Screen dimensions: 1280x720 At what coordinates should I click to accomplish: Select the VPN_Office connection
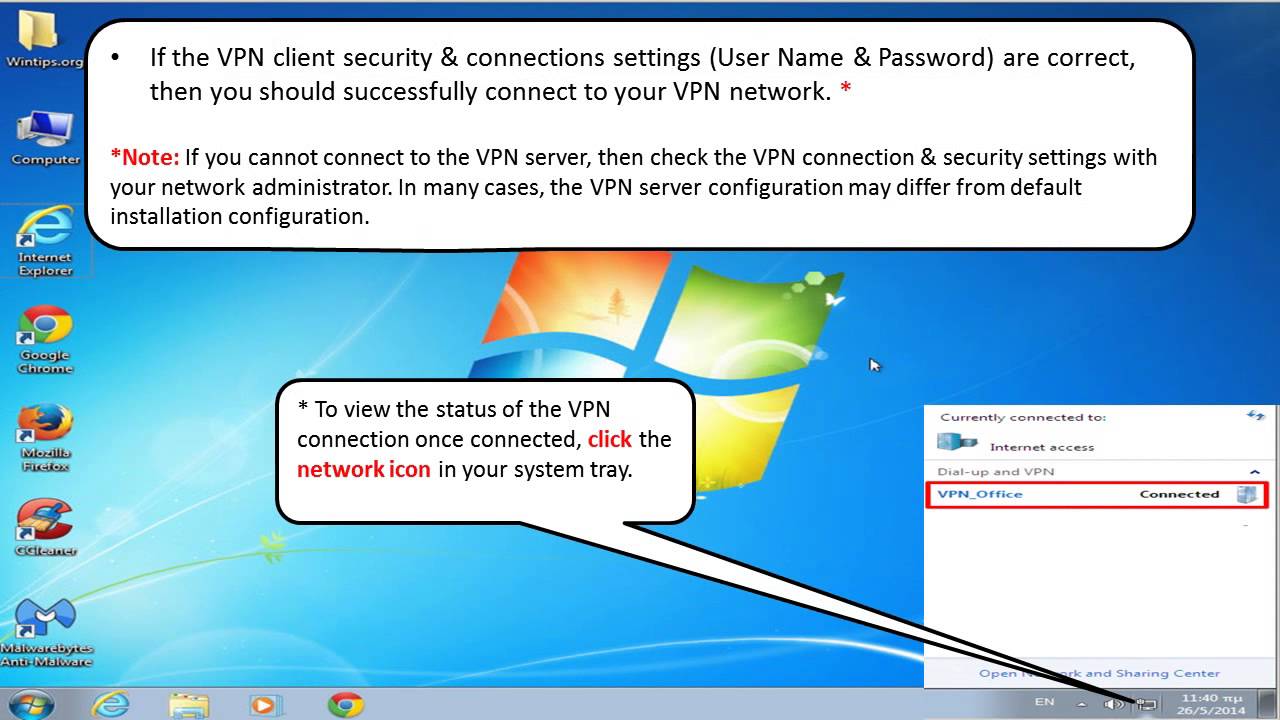pyautogui.click(x=1097, y=494)
